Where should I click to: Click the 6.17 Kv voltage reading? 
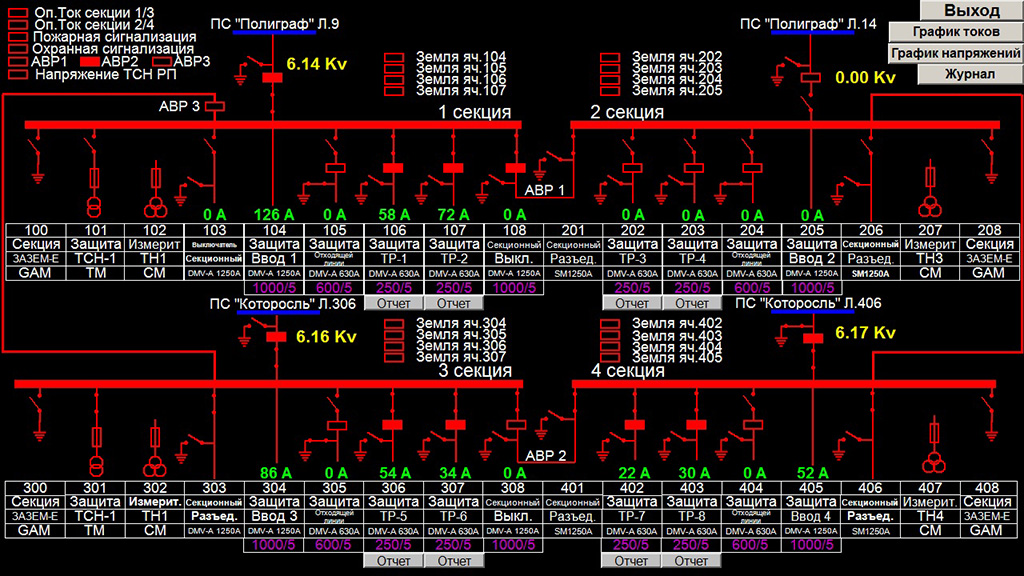point(865,333)
